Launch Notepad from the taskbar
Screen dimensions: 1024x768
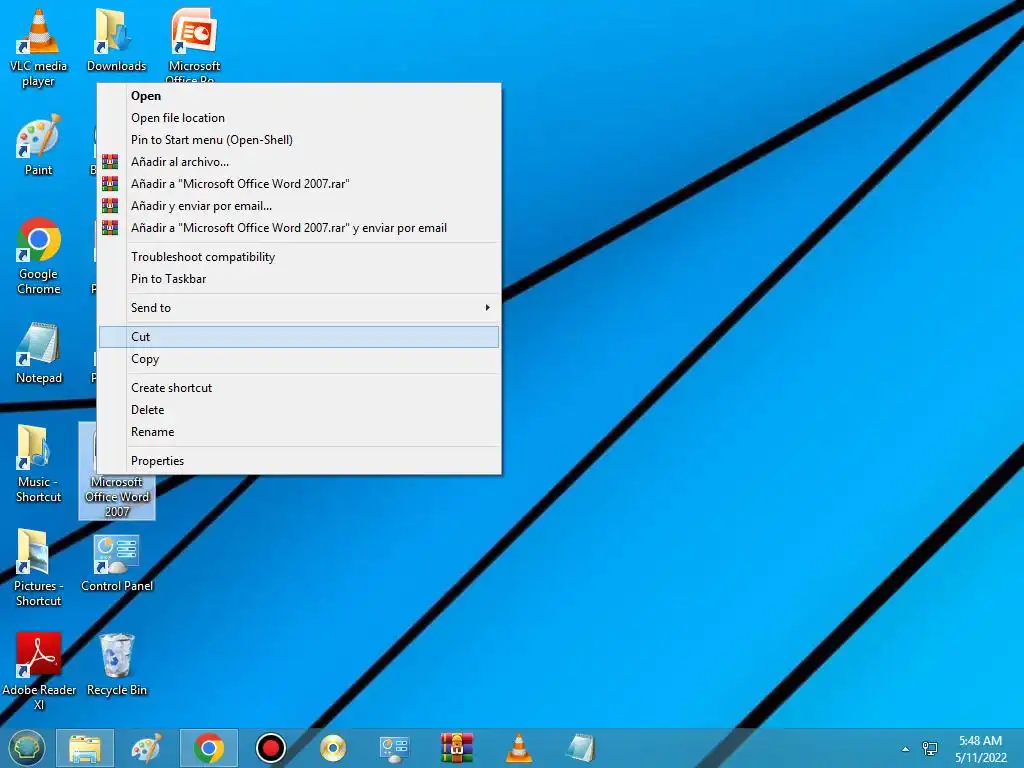581,748
